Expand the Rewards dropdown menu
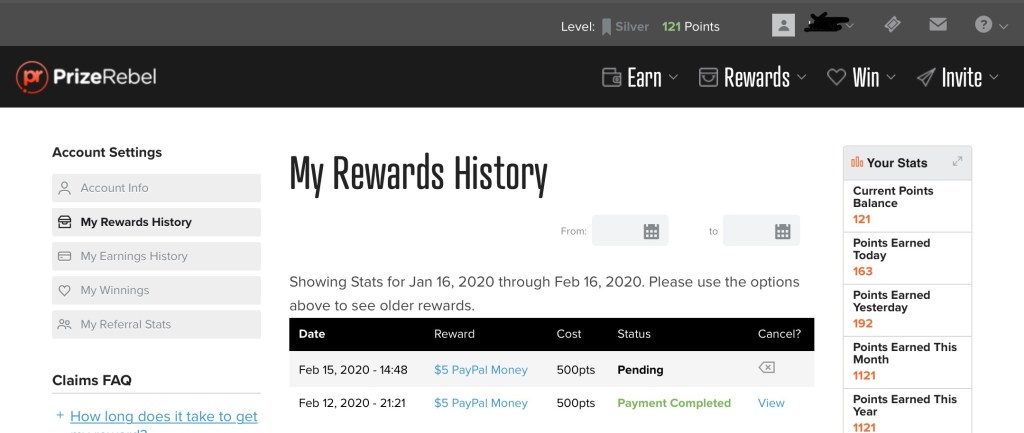 pos(753,77)
